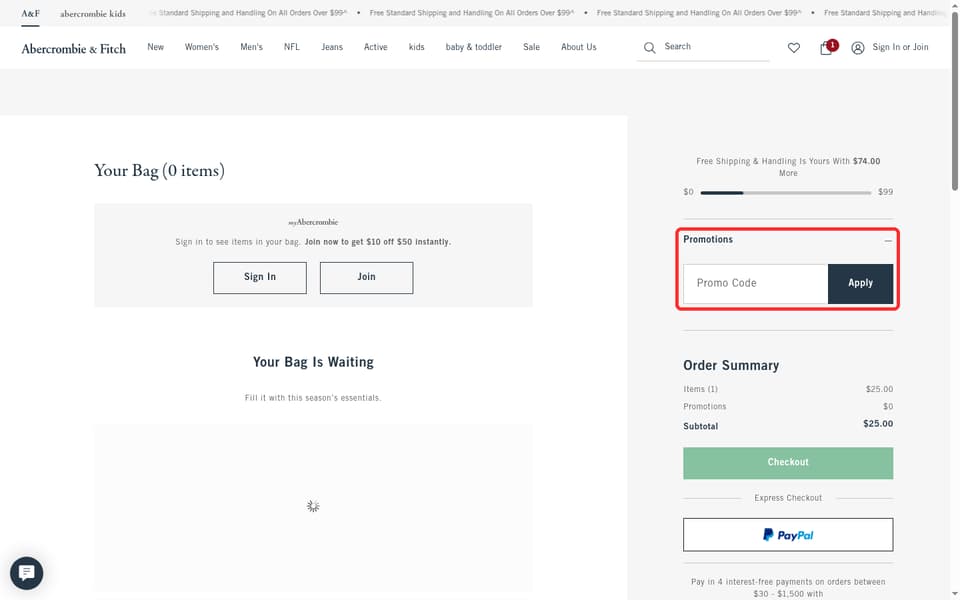The height and width of the screenshot is (600, 960).
Task: Open the wishlist heart icon
Action: coord(793,48)
